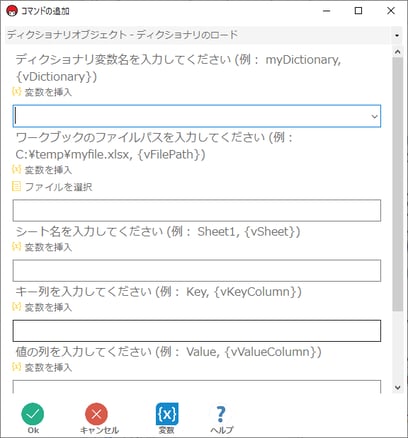Click the scrollbar down arrow
Screen dimensions: 408x438
(x=397, y=387)
